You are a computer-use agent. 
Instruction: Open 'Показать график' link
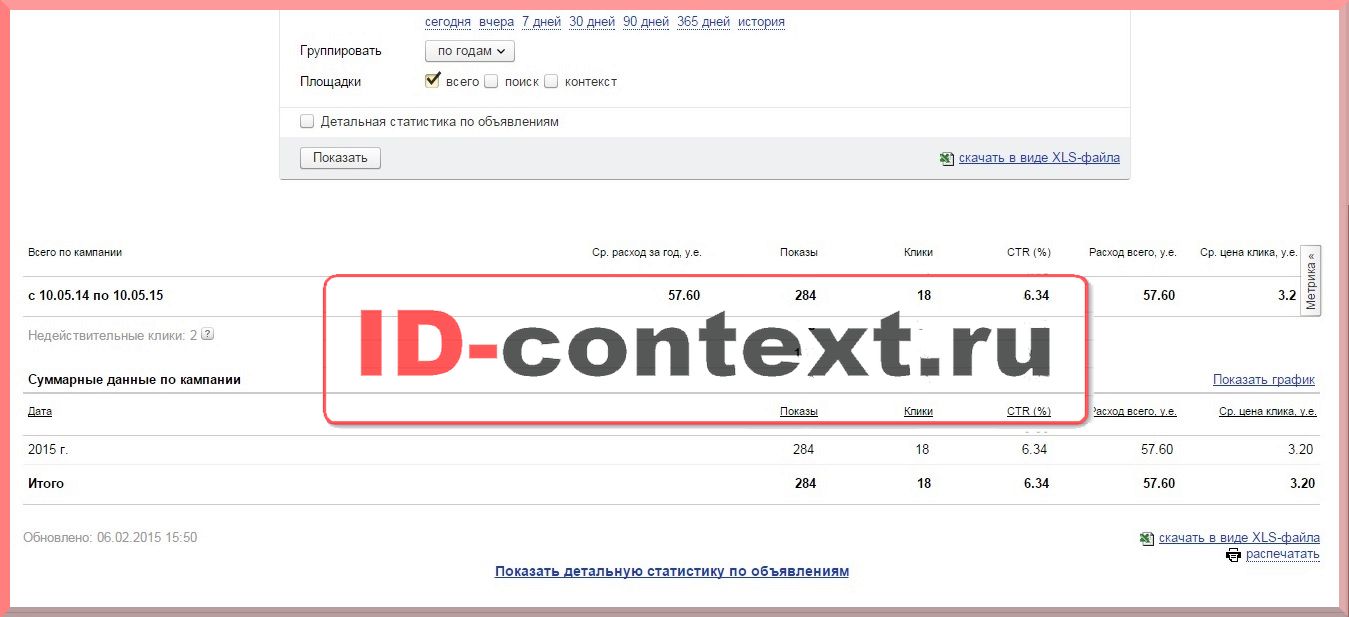pyautogui.click(x=1264, y=380)
